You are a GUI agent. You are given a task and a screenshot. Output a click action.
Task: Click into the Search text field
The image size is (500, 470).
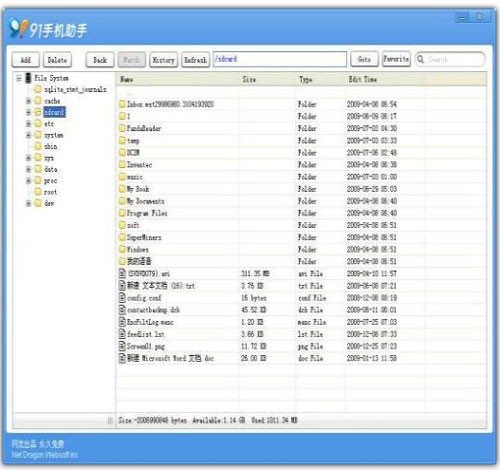(454, 59)
